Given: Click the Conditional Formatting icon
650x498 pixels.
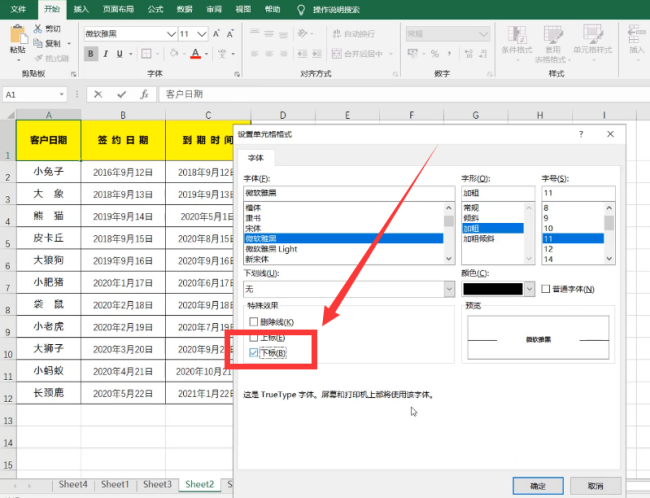Looking at the screenshot, I should tap(517, 35).
